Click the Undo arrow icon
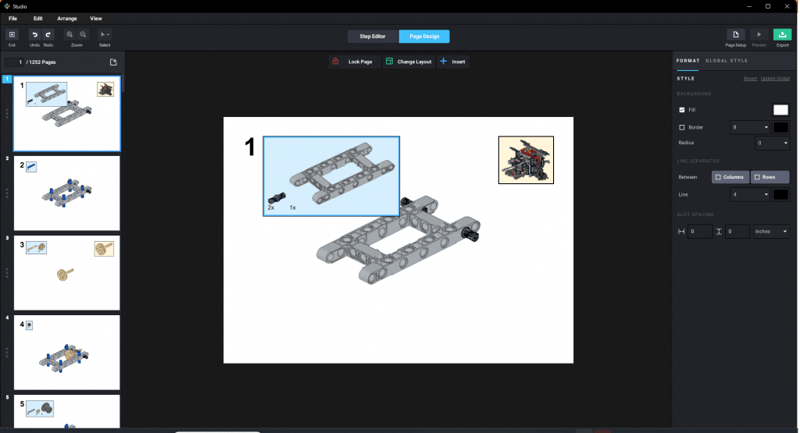 pyautogui.click(x=35, y=35)
